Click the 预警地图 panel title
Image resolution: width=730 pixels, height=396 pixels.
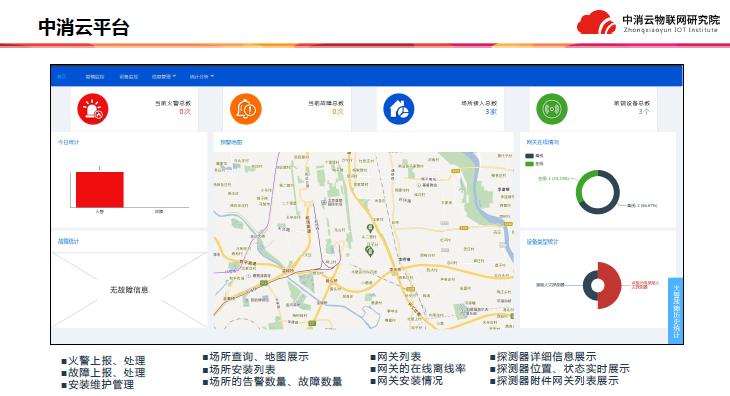[x=231, y=142]
